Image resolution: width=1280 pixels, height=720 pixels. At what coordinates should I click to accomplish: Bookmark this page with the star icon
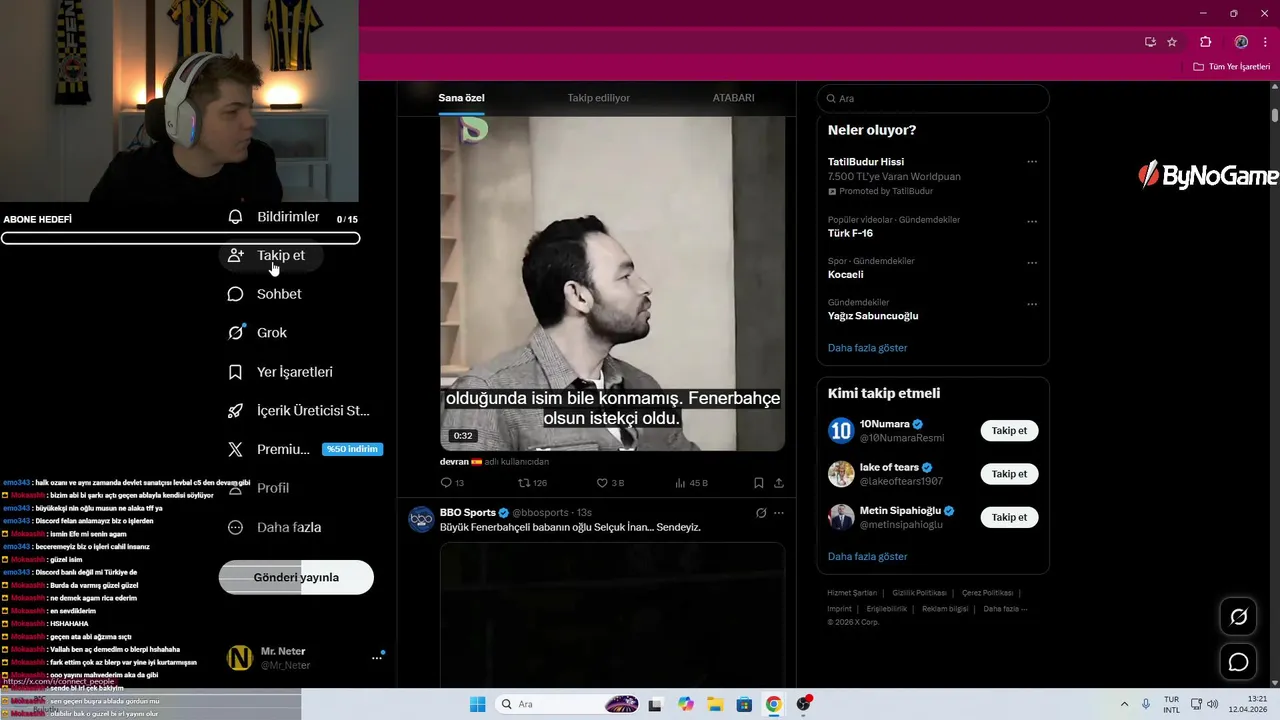point(1172,42)
